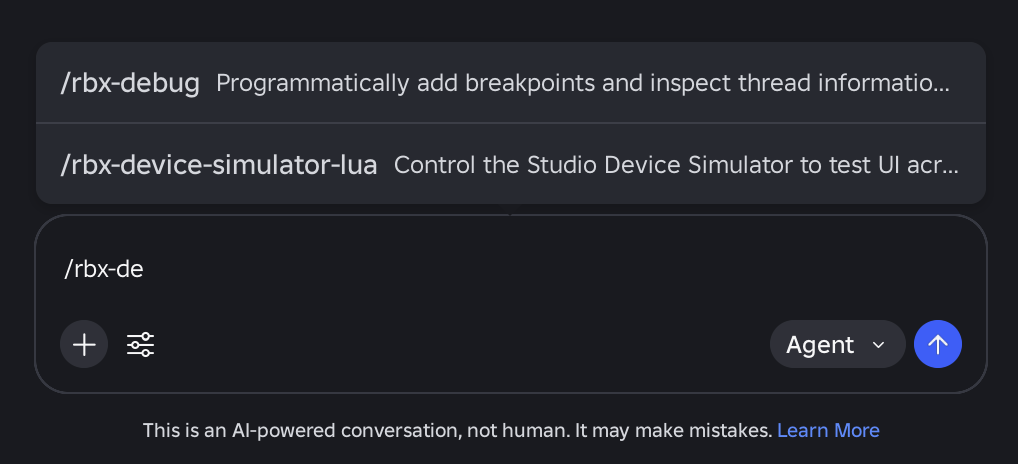This screenshot has width=1018, height=464.
Task: Click the AI-powered conversation disclaimer text
Action: (457, 430)
